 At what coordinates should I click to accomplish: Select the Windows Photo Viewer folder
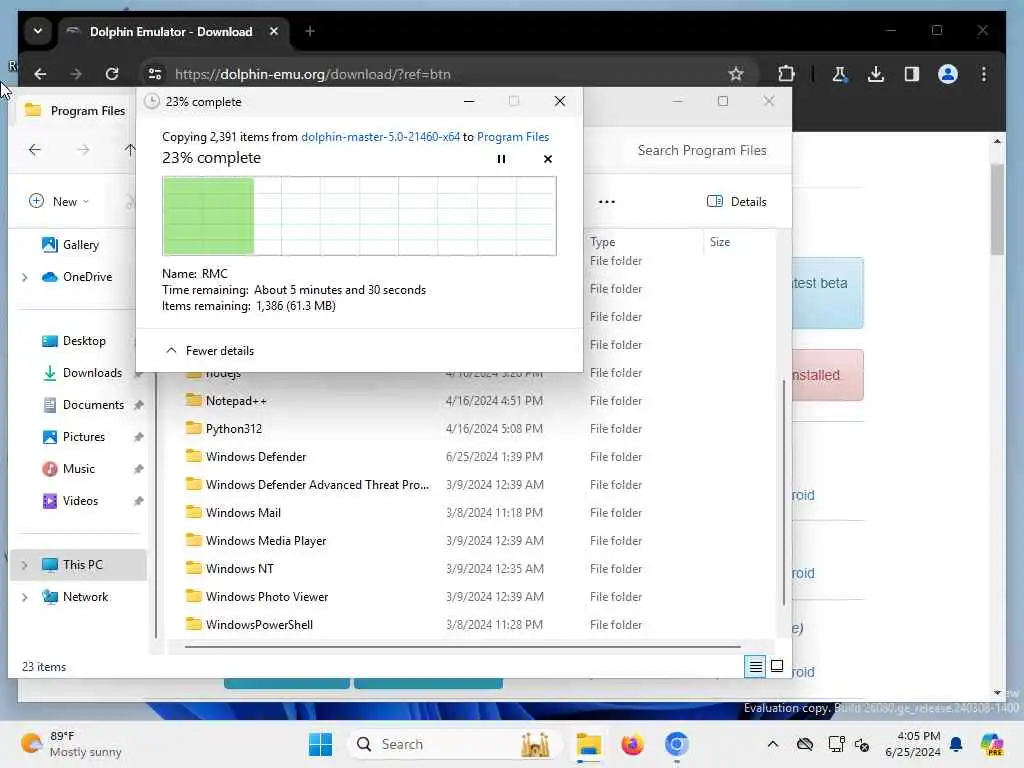pyautogui.click(x=266, y=597)
